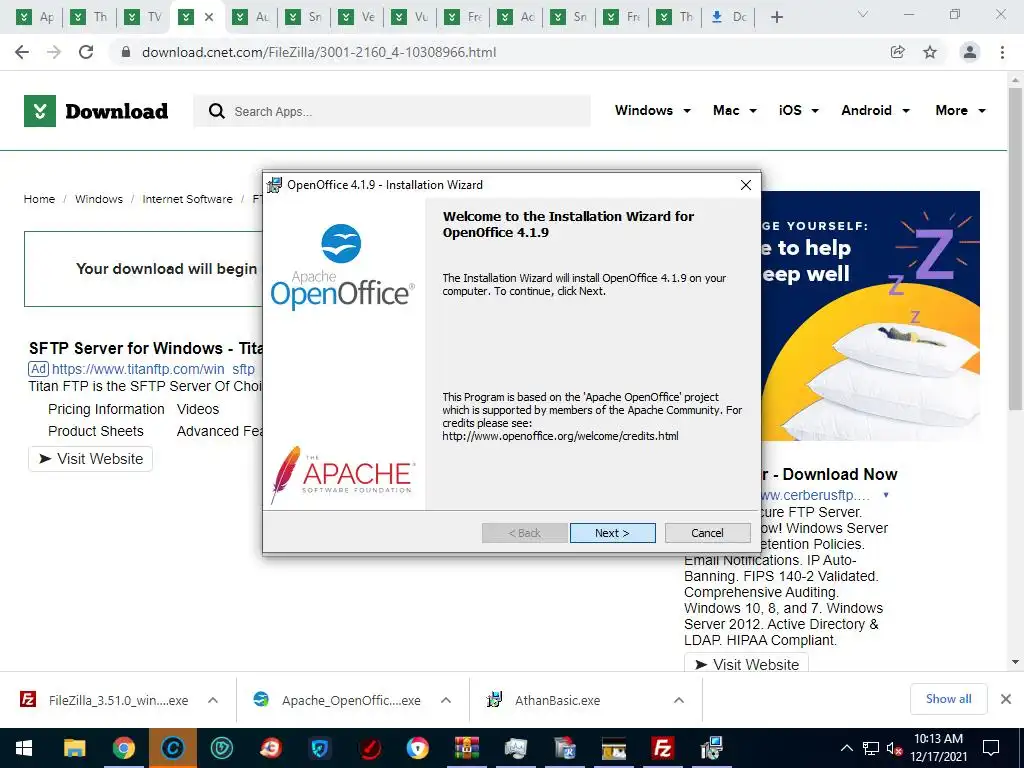The image size is (1024, 768).
Task: Close the OpenOffice Installation Wizard dialog
Action: click(x=746, y=185)
